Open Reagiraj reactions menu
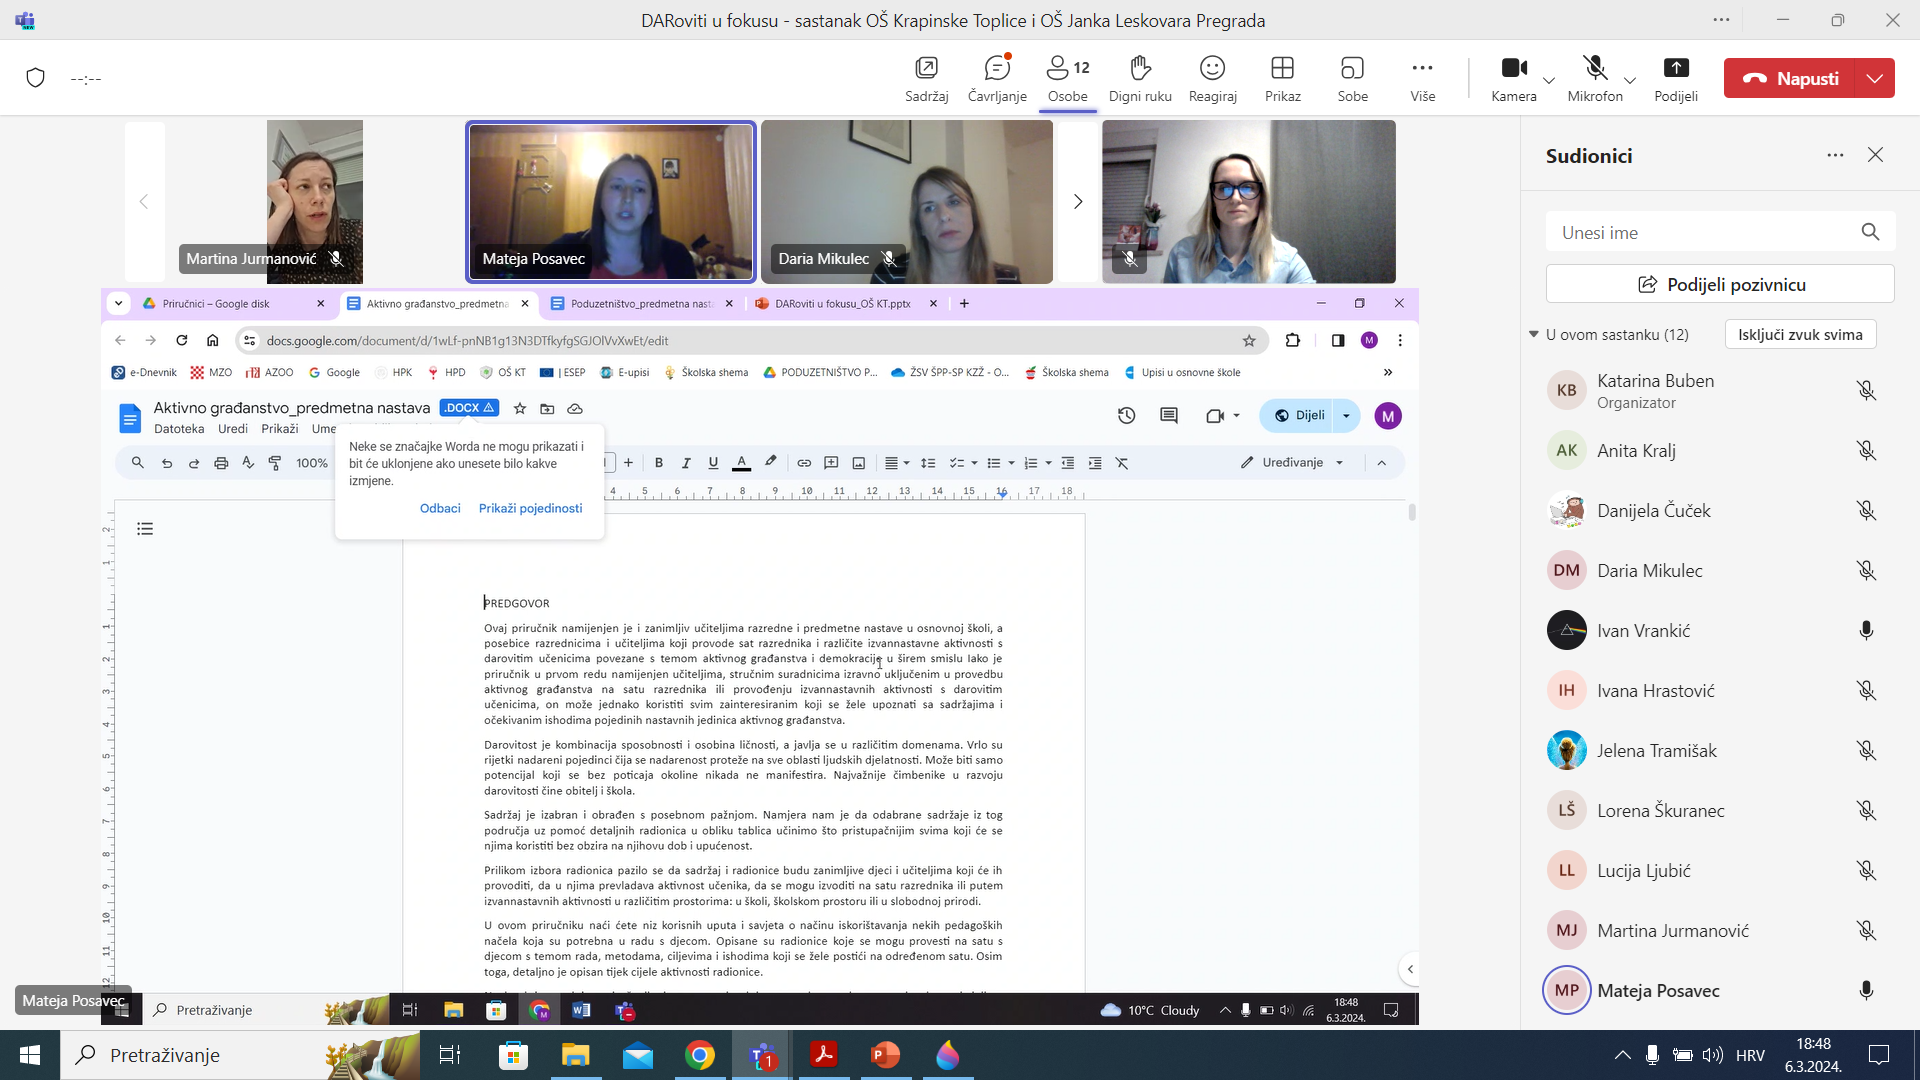1920x1080 pixels. click(1212, 78)
